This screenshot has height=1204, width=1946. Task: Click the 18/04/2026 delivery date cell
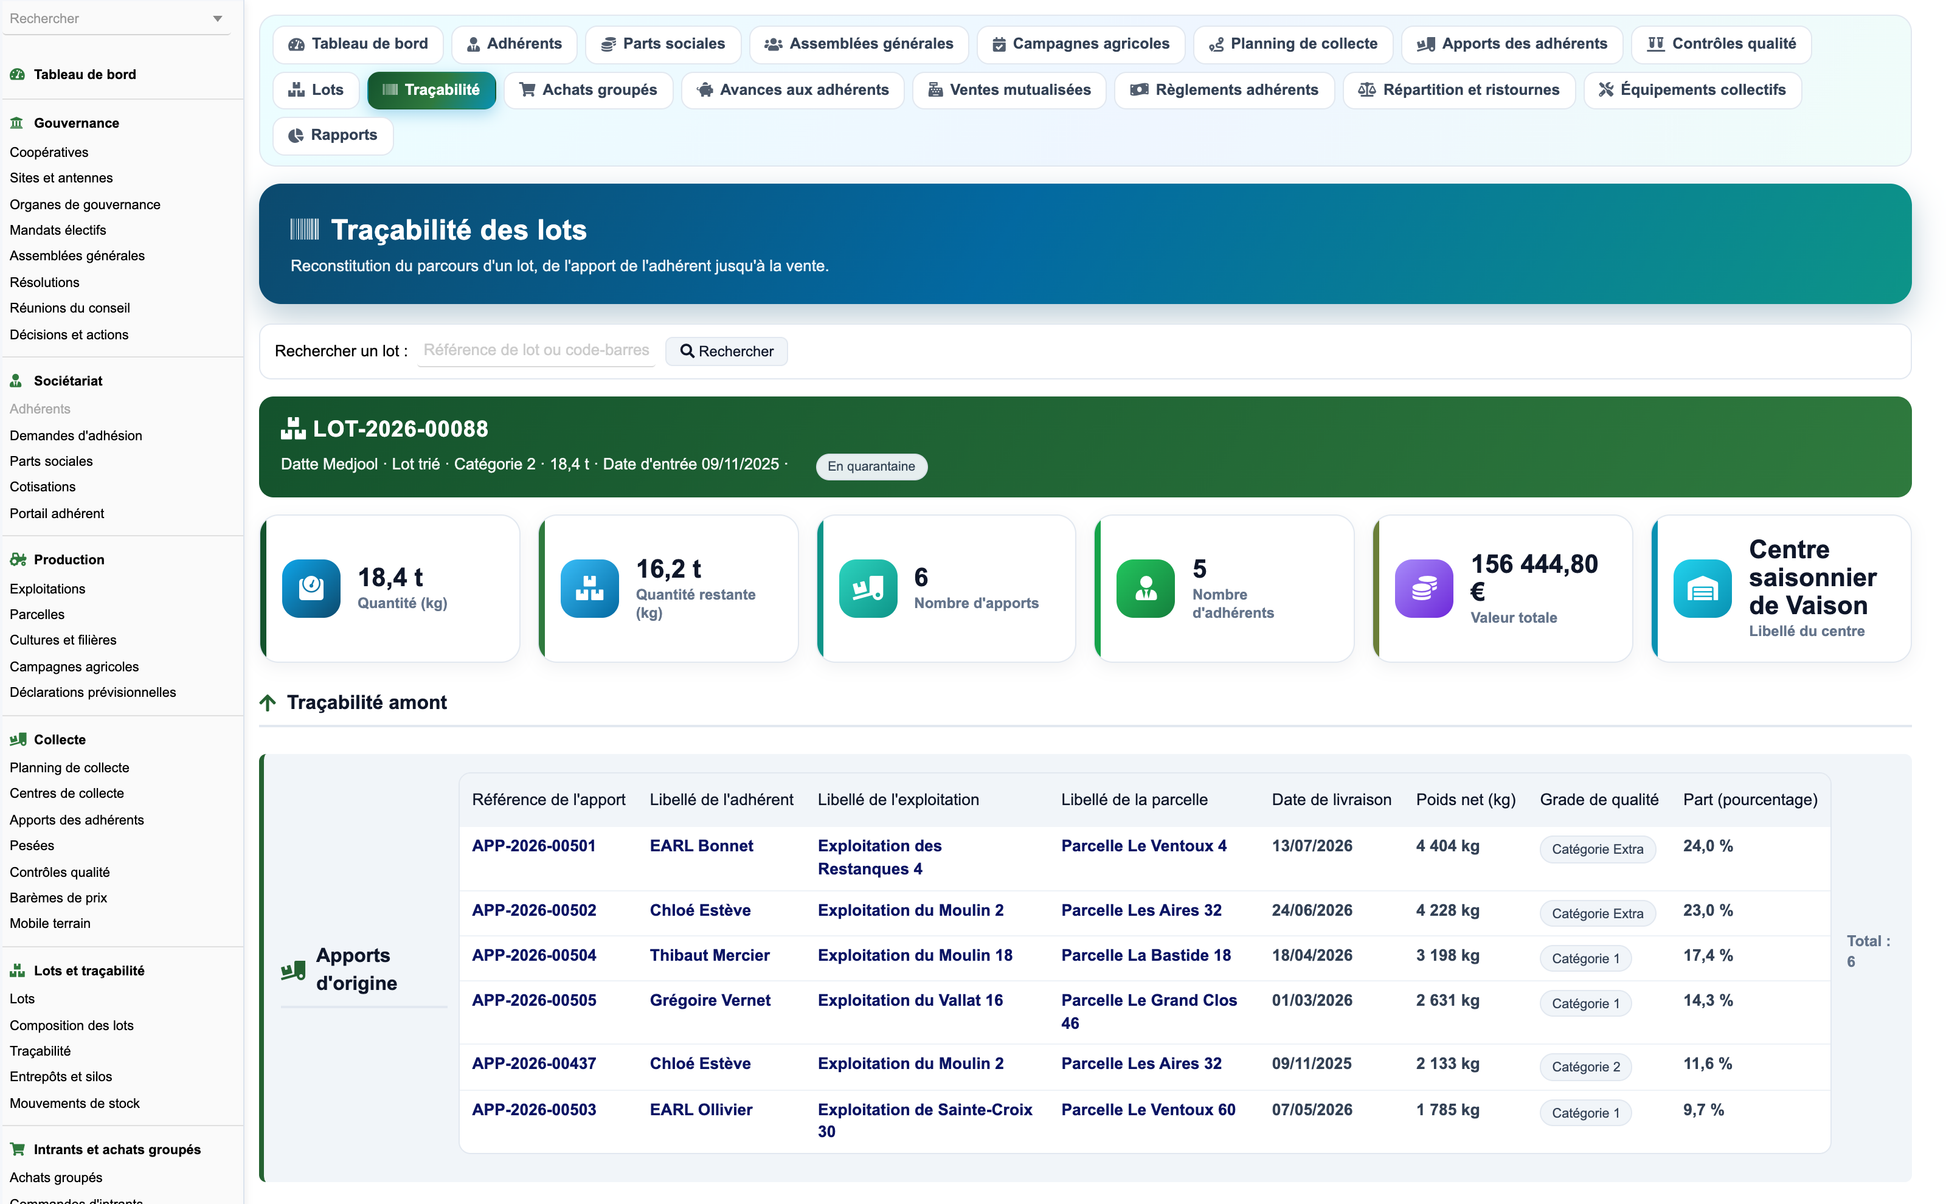click(1312, 956)
